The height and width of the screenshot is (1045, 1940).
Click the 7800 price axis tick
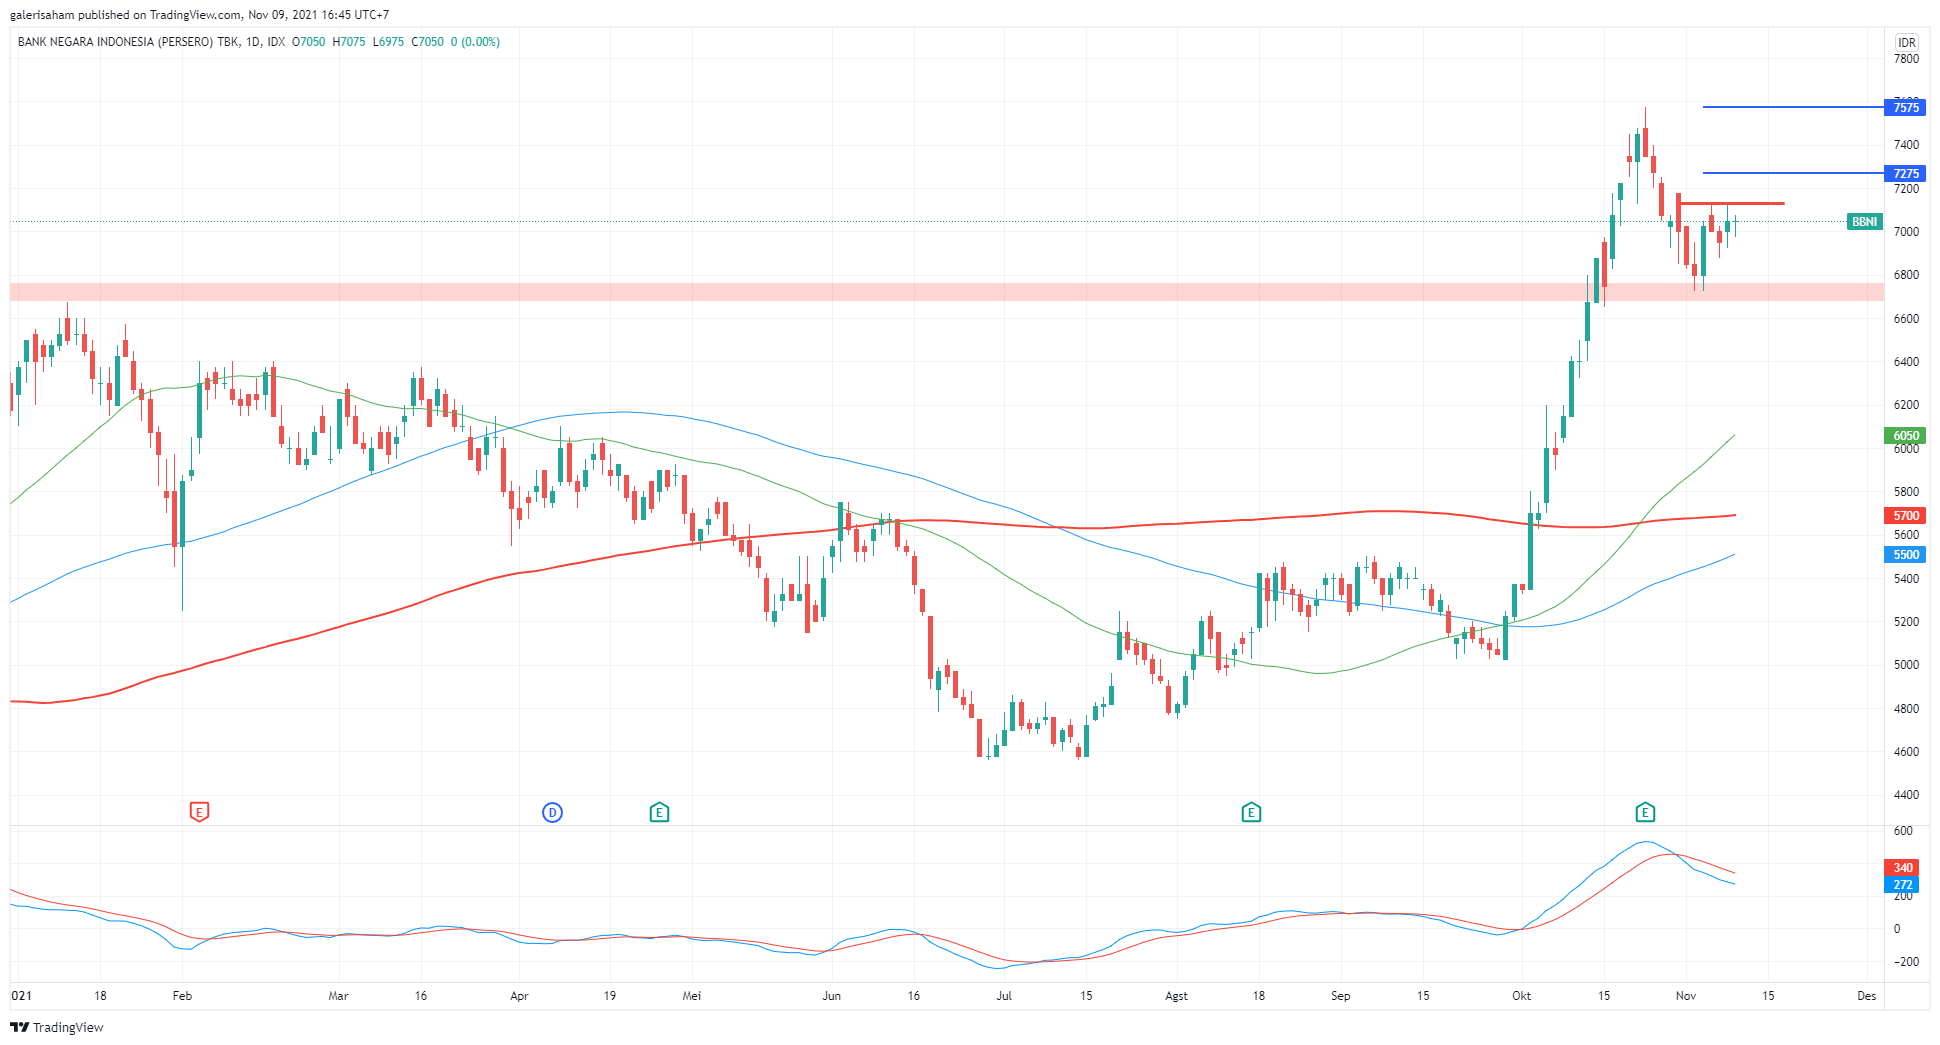tap(1906, 59)
